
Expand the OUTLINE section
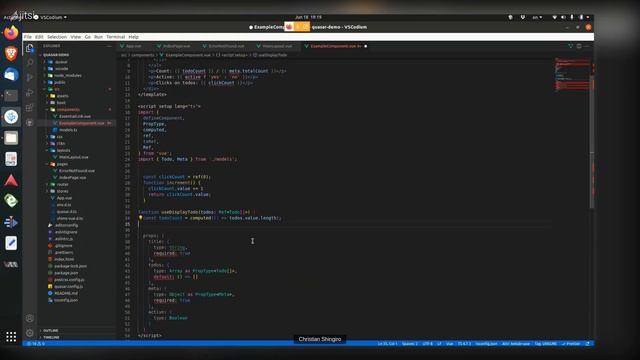pos(51,330)
